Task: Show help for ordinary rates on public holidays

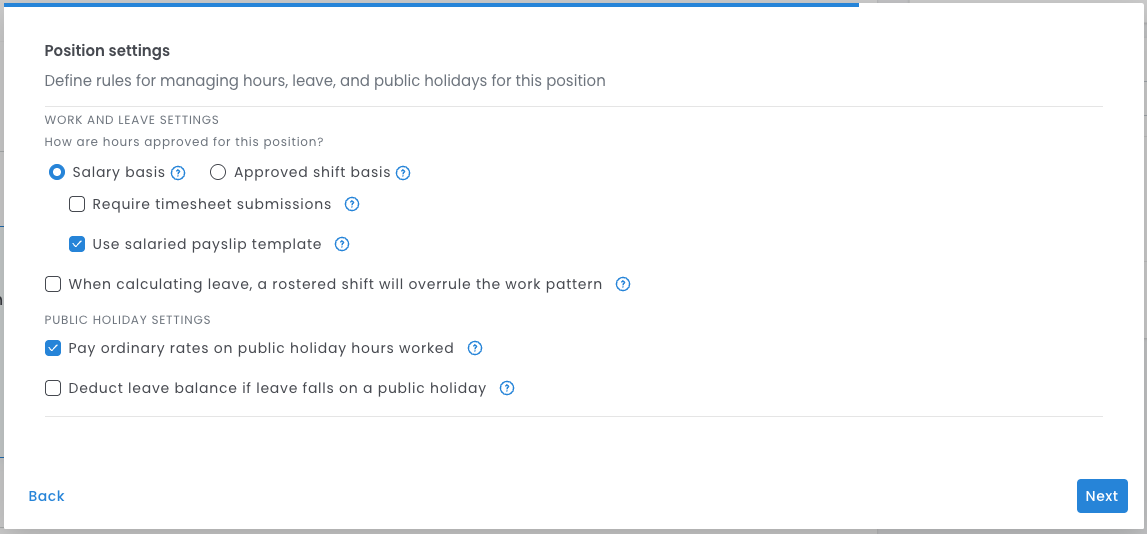Action: [475, 349]
